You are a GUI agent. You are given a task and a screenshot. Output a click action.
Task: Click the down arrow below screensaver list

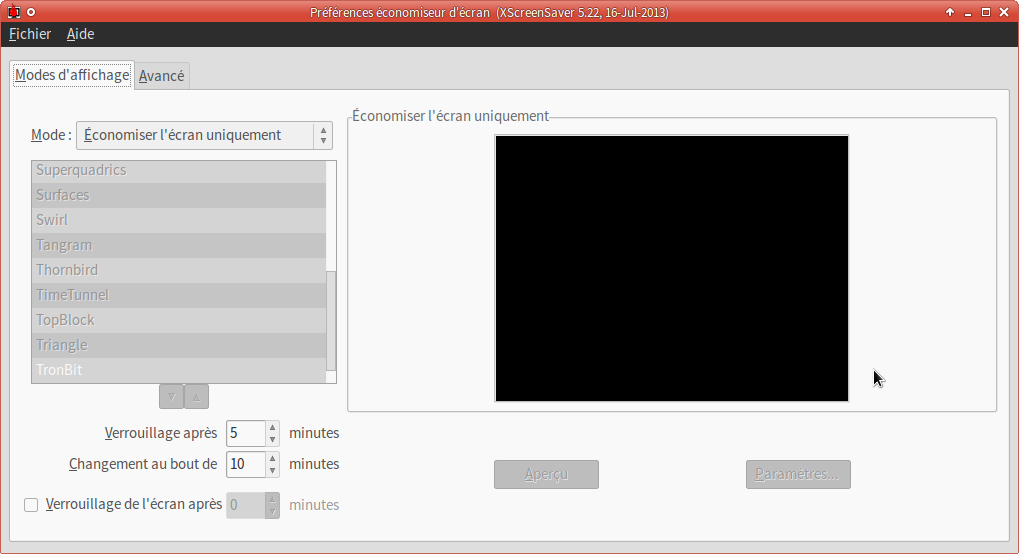(171, 396)
